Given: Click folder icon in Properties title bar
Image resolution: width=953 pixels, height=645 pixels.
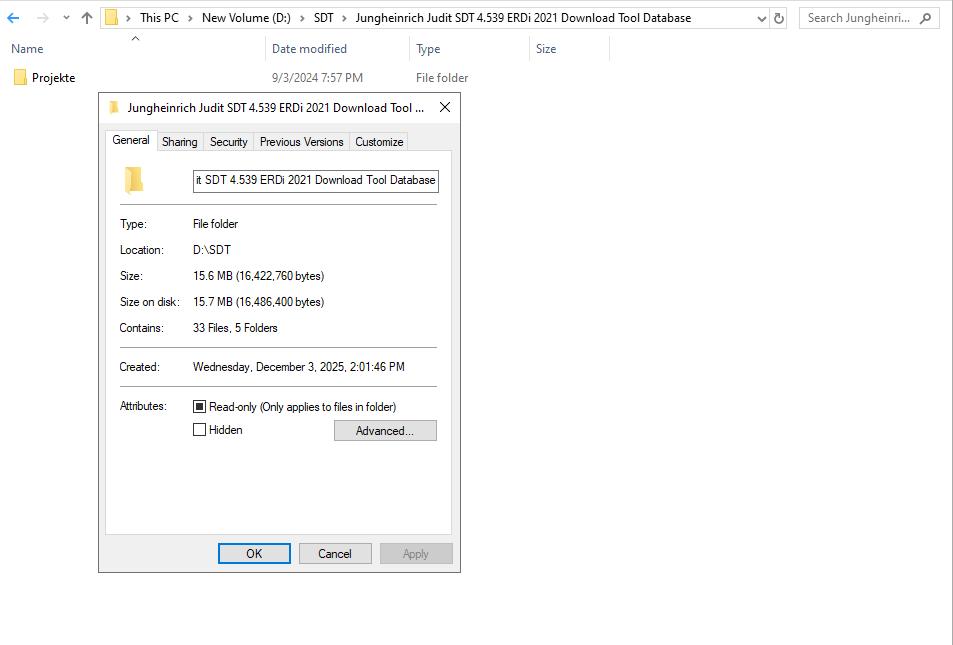Looking at the screenshot, I should pyautogui.click(x=114, y=108).
